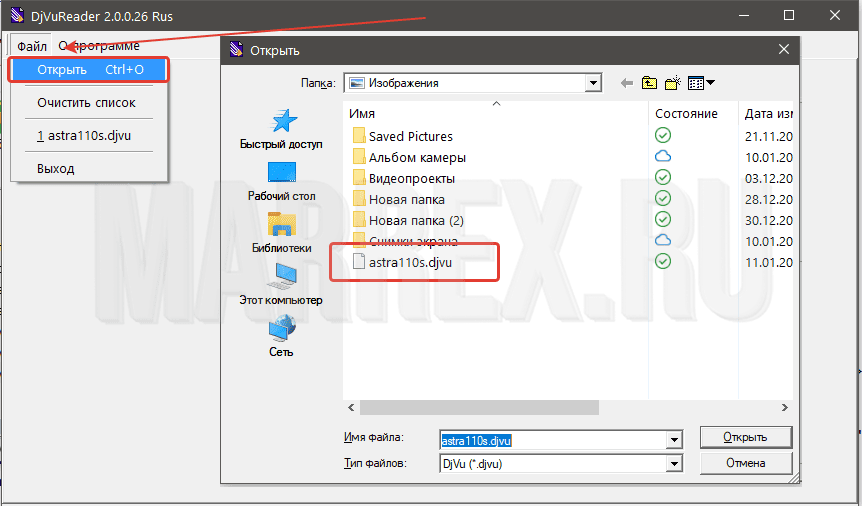The width and height of the screenshot is (862, 506).
Task: Select Quick access (Быстрый доступ) in the places bar
Action: [281, 129]
